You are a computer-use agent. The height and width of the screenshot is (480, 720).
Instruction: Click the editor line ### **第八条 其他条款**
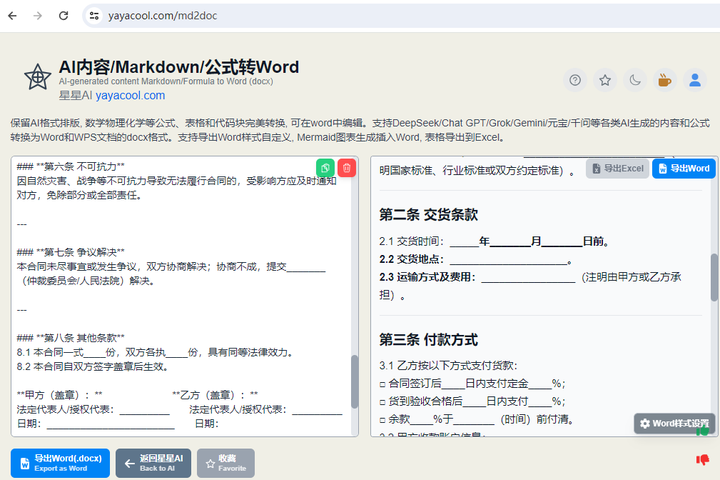[x=71, y=338]
